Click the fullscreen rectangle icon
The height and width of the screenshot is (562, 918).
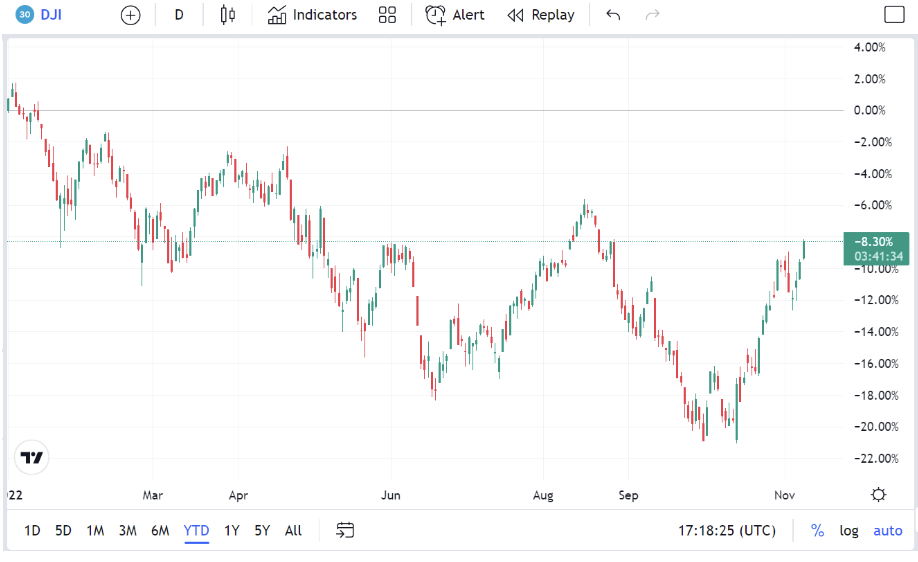(894, 15)
